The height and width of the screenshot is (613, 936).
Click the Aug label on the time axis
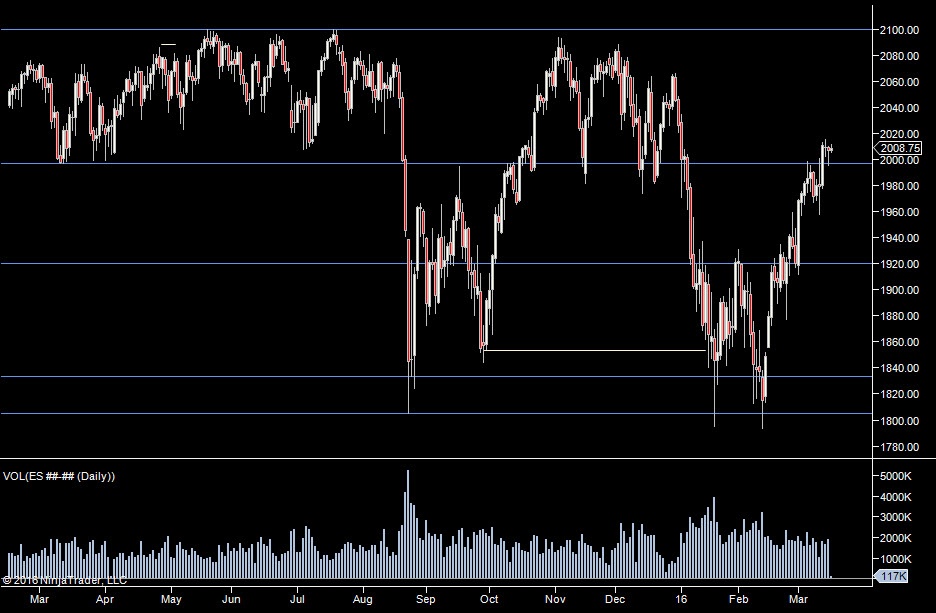(363, 601)
